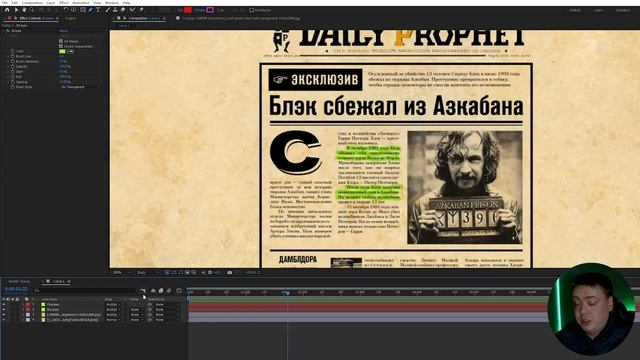Click the parent pick whip on first layer
This screenshot has width=640, height=360.
[x=150, y=304]
